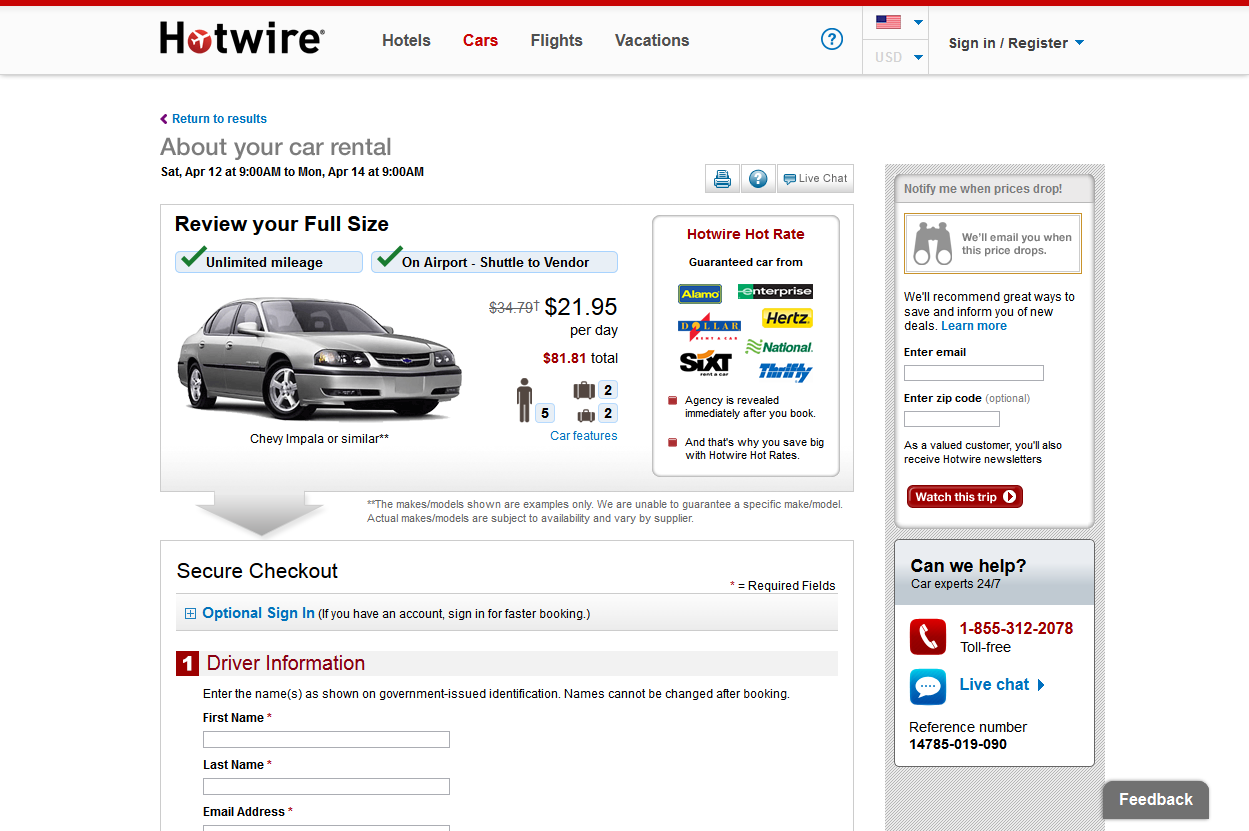This screenshot has width=1249, height=831.
Task: Click the binoculars price watch icon
Action: coord(934,243)
